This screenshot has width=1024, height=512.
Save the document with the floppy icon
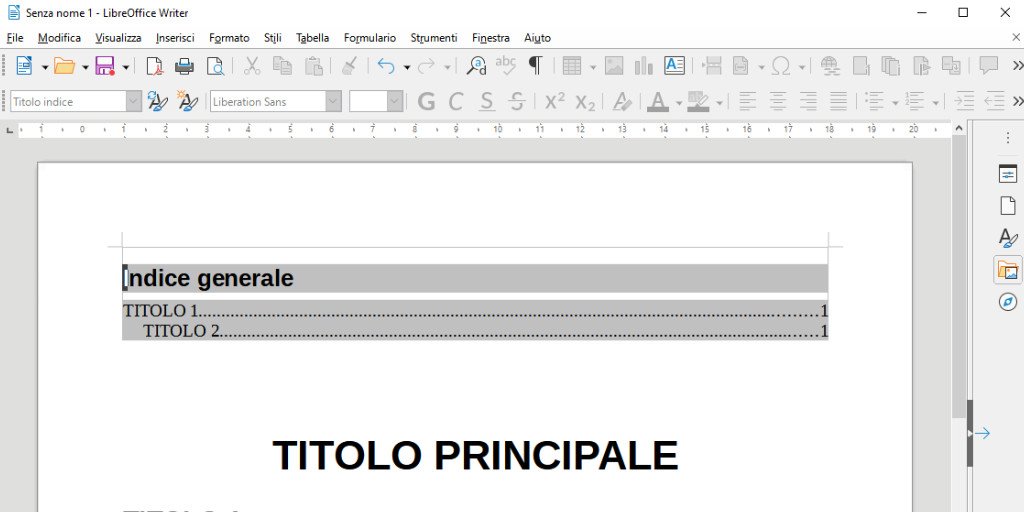tap(104, 66)
